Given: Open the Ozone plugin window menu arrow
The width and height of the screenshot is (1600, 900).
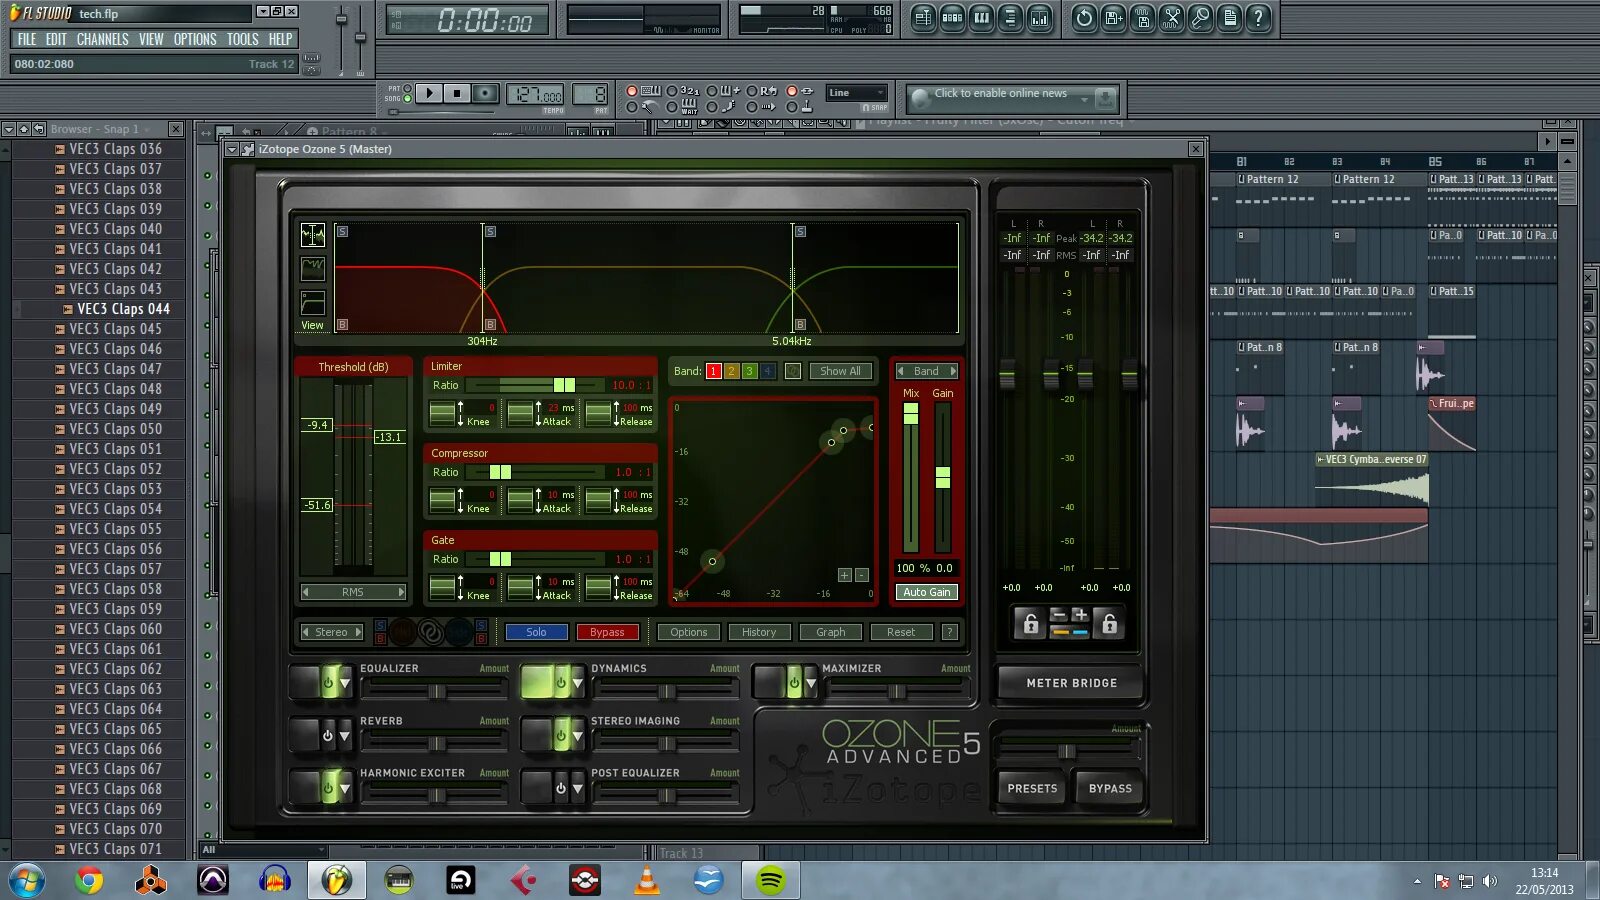Looking at the screenshot, I should [232, 149].
